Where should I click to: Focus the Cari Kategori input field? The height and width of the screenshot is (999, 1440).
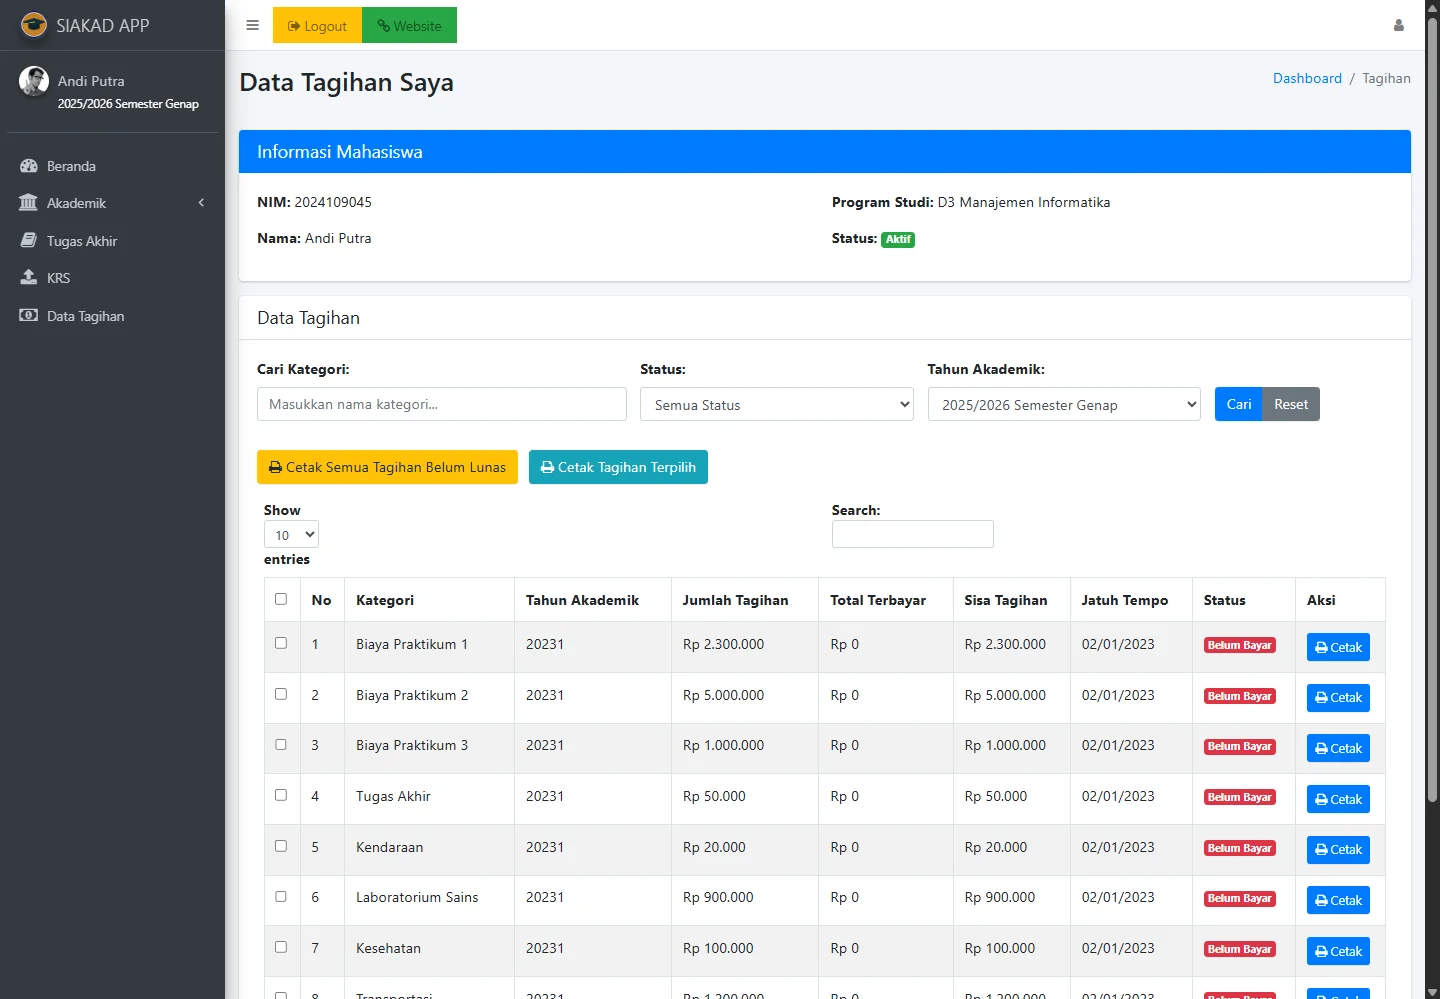point(441,404)
